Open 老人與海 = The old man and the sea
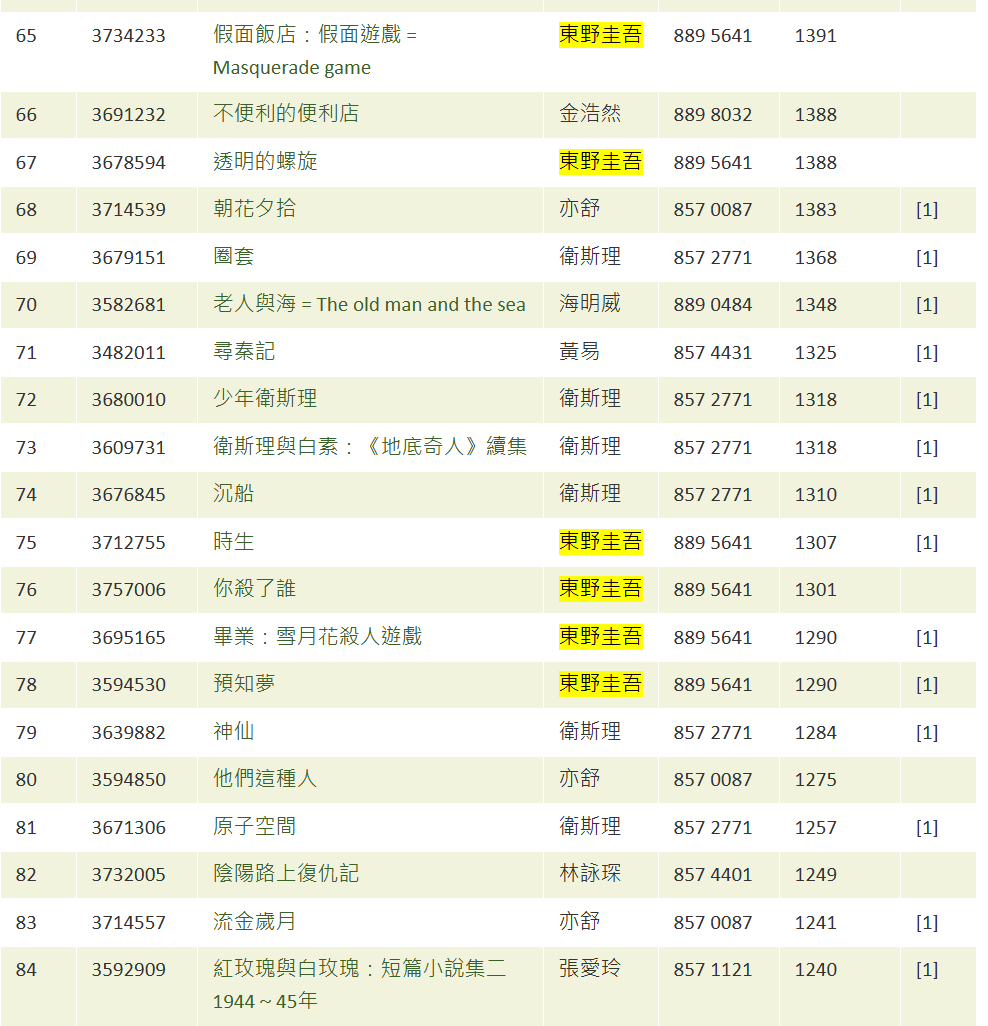988x1026 pixels. tap(369, 304)
